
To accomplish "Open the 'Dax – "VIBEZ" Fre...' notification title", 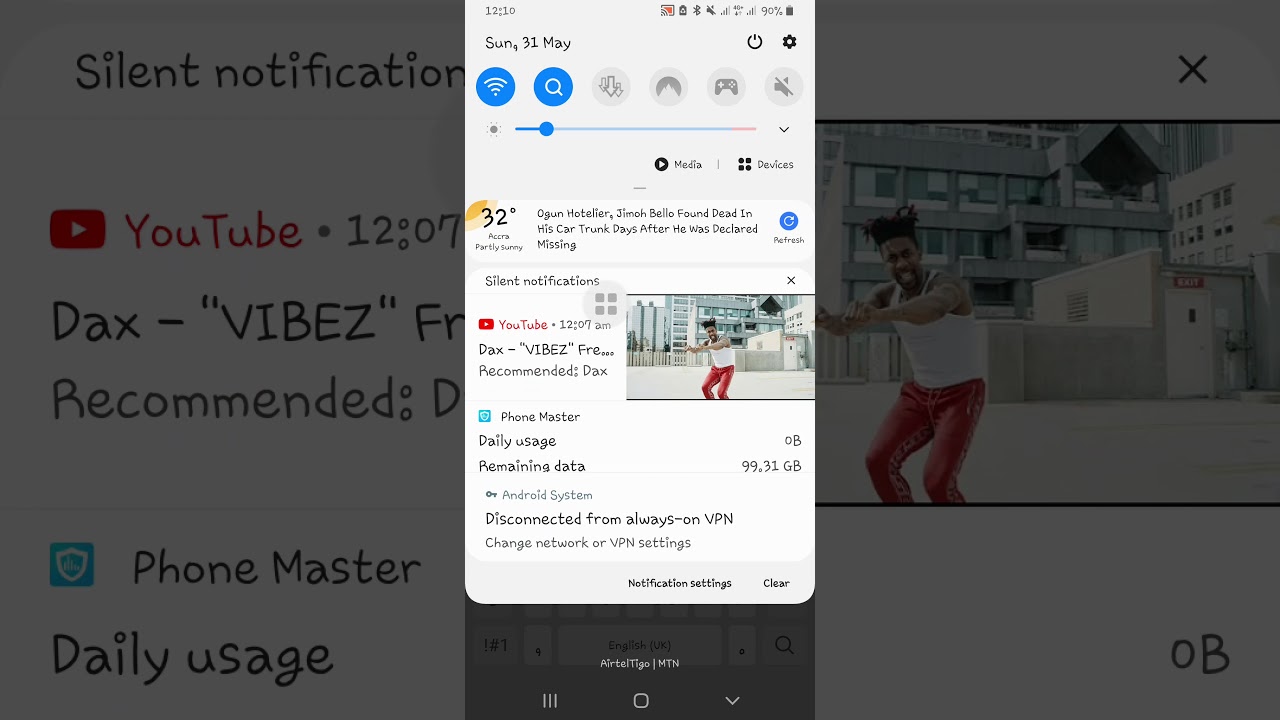I will [x=546, y=349].
